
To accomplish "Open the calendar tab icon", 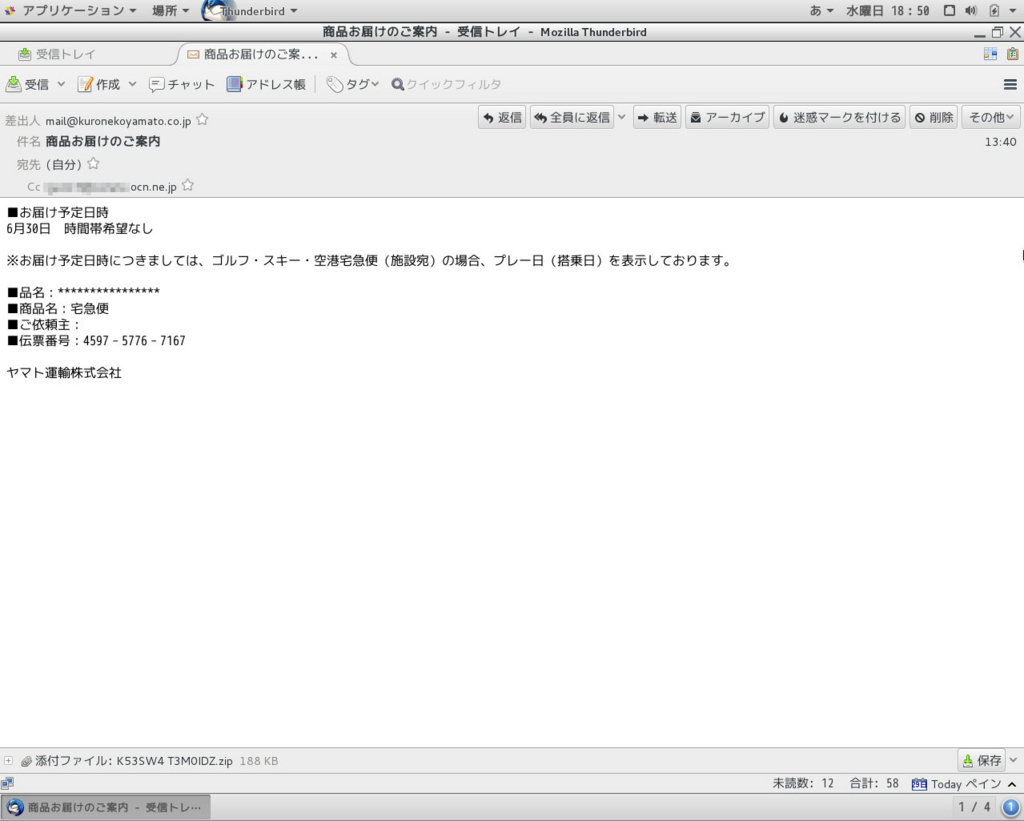I will pyautogui.click(x=990, y=54).
